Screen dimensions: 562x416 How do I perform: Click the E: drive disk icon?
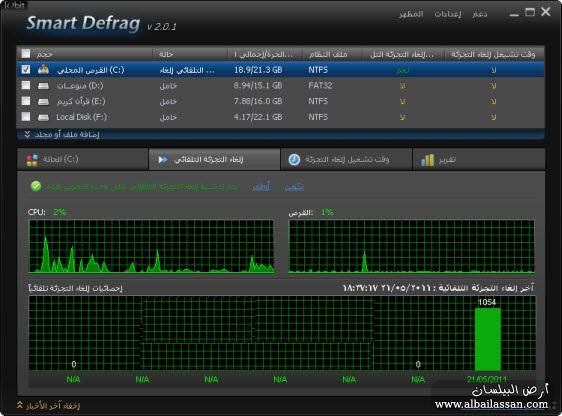click(43, 101)
